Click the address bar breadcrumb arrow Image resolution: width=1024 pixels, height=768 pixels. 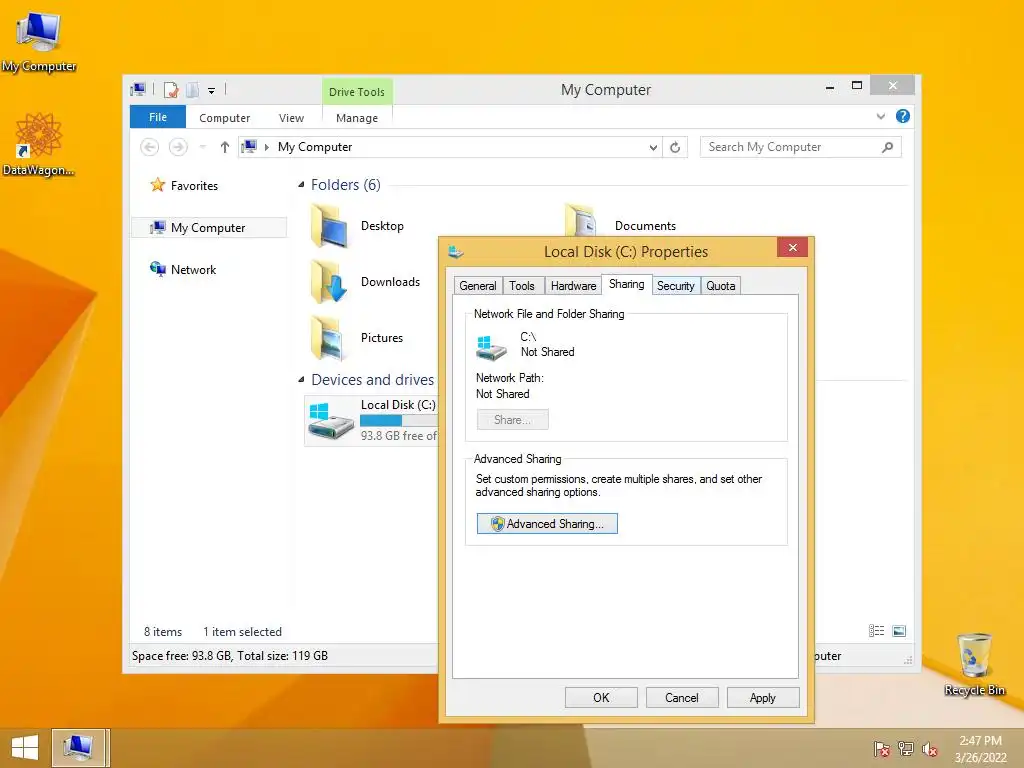(266, 148)
